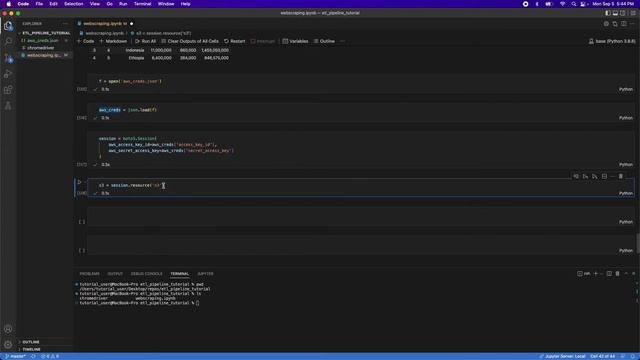Change language of the s3 cell
Viewport: 640px width, 360px height.
tap(625, 193)
